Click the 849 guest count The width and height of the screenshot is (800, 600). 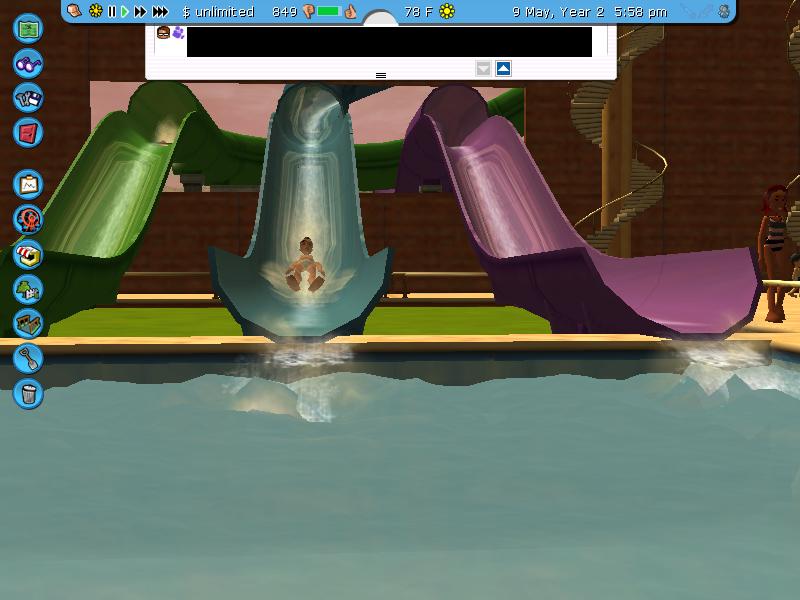pyautogui.click(x=285, y=12)
